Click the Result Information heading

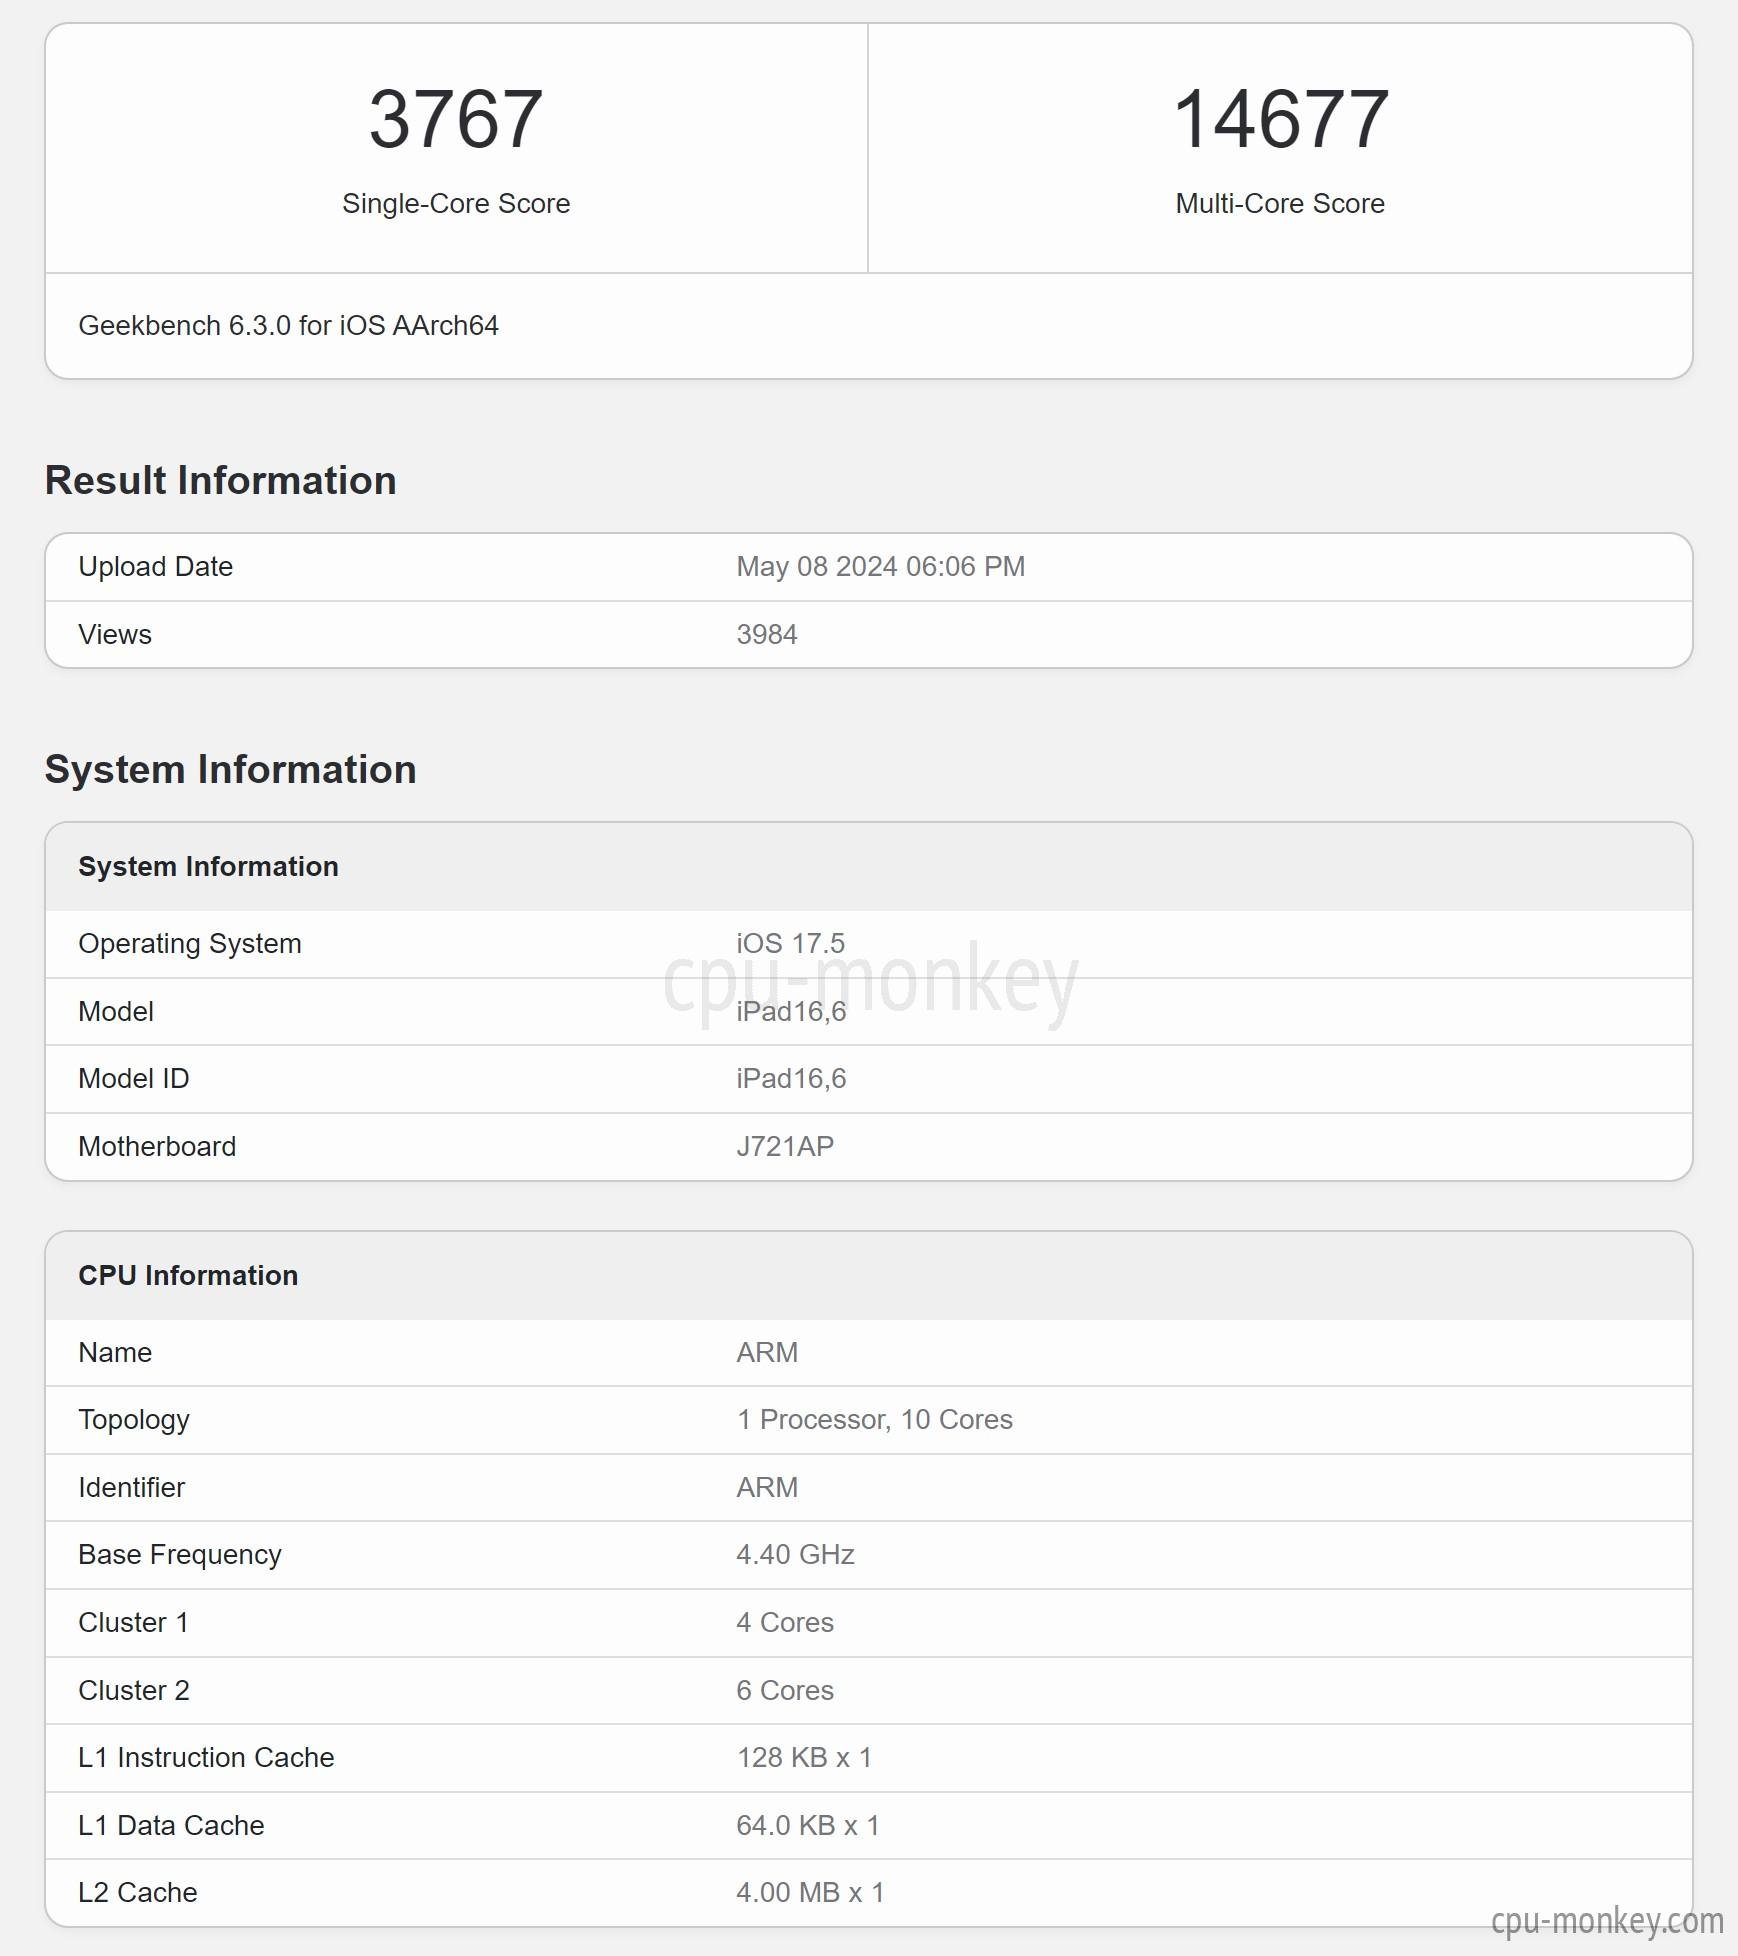coord(221,480)
